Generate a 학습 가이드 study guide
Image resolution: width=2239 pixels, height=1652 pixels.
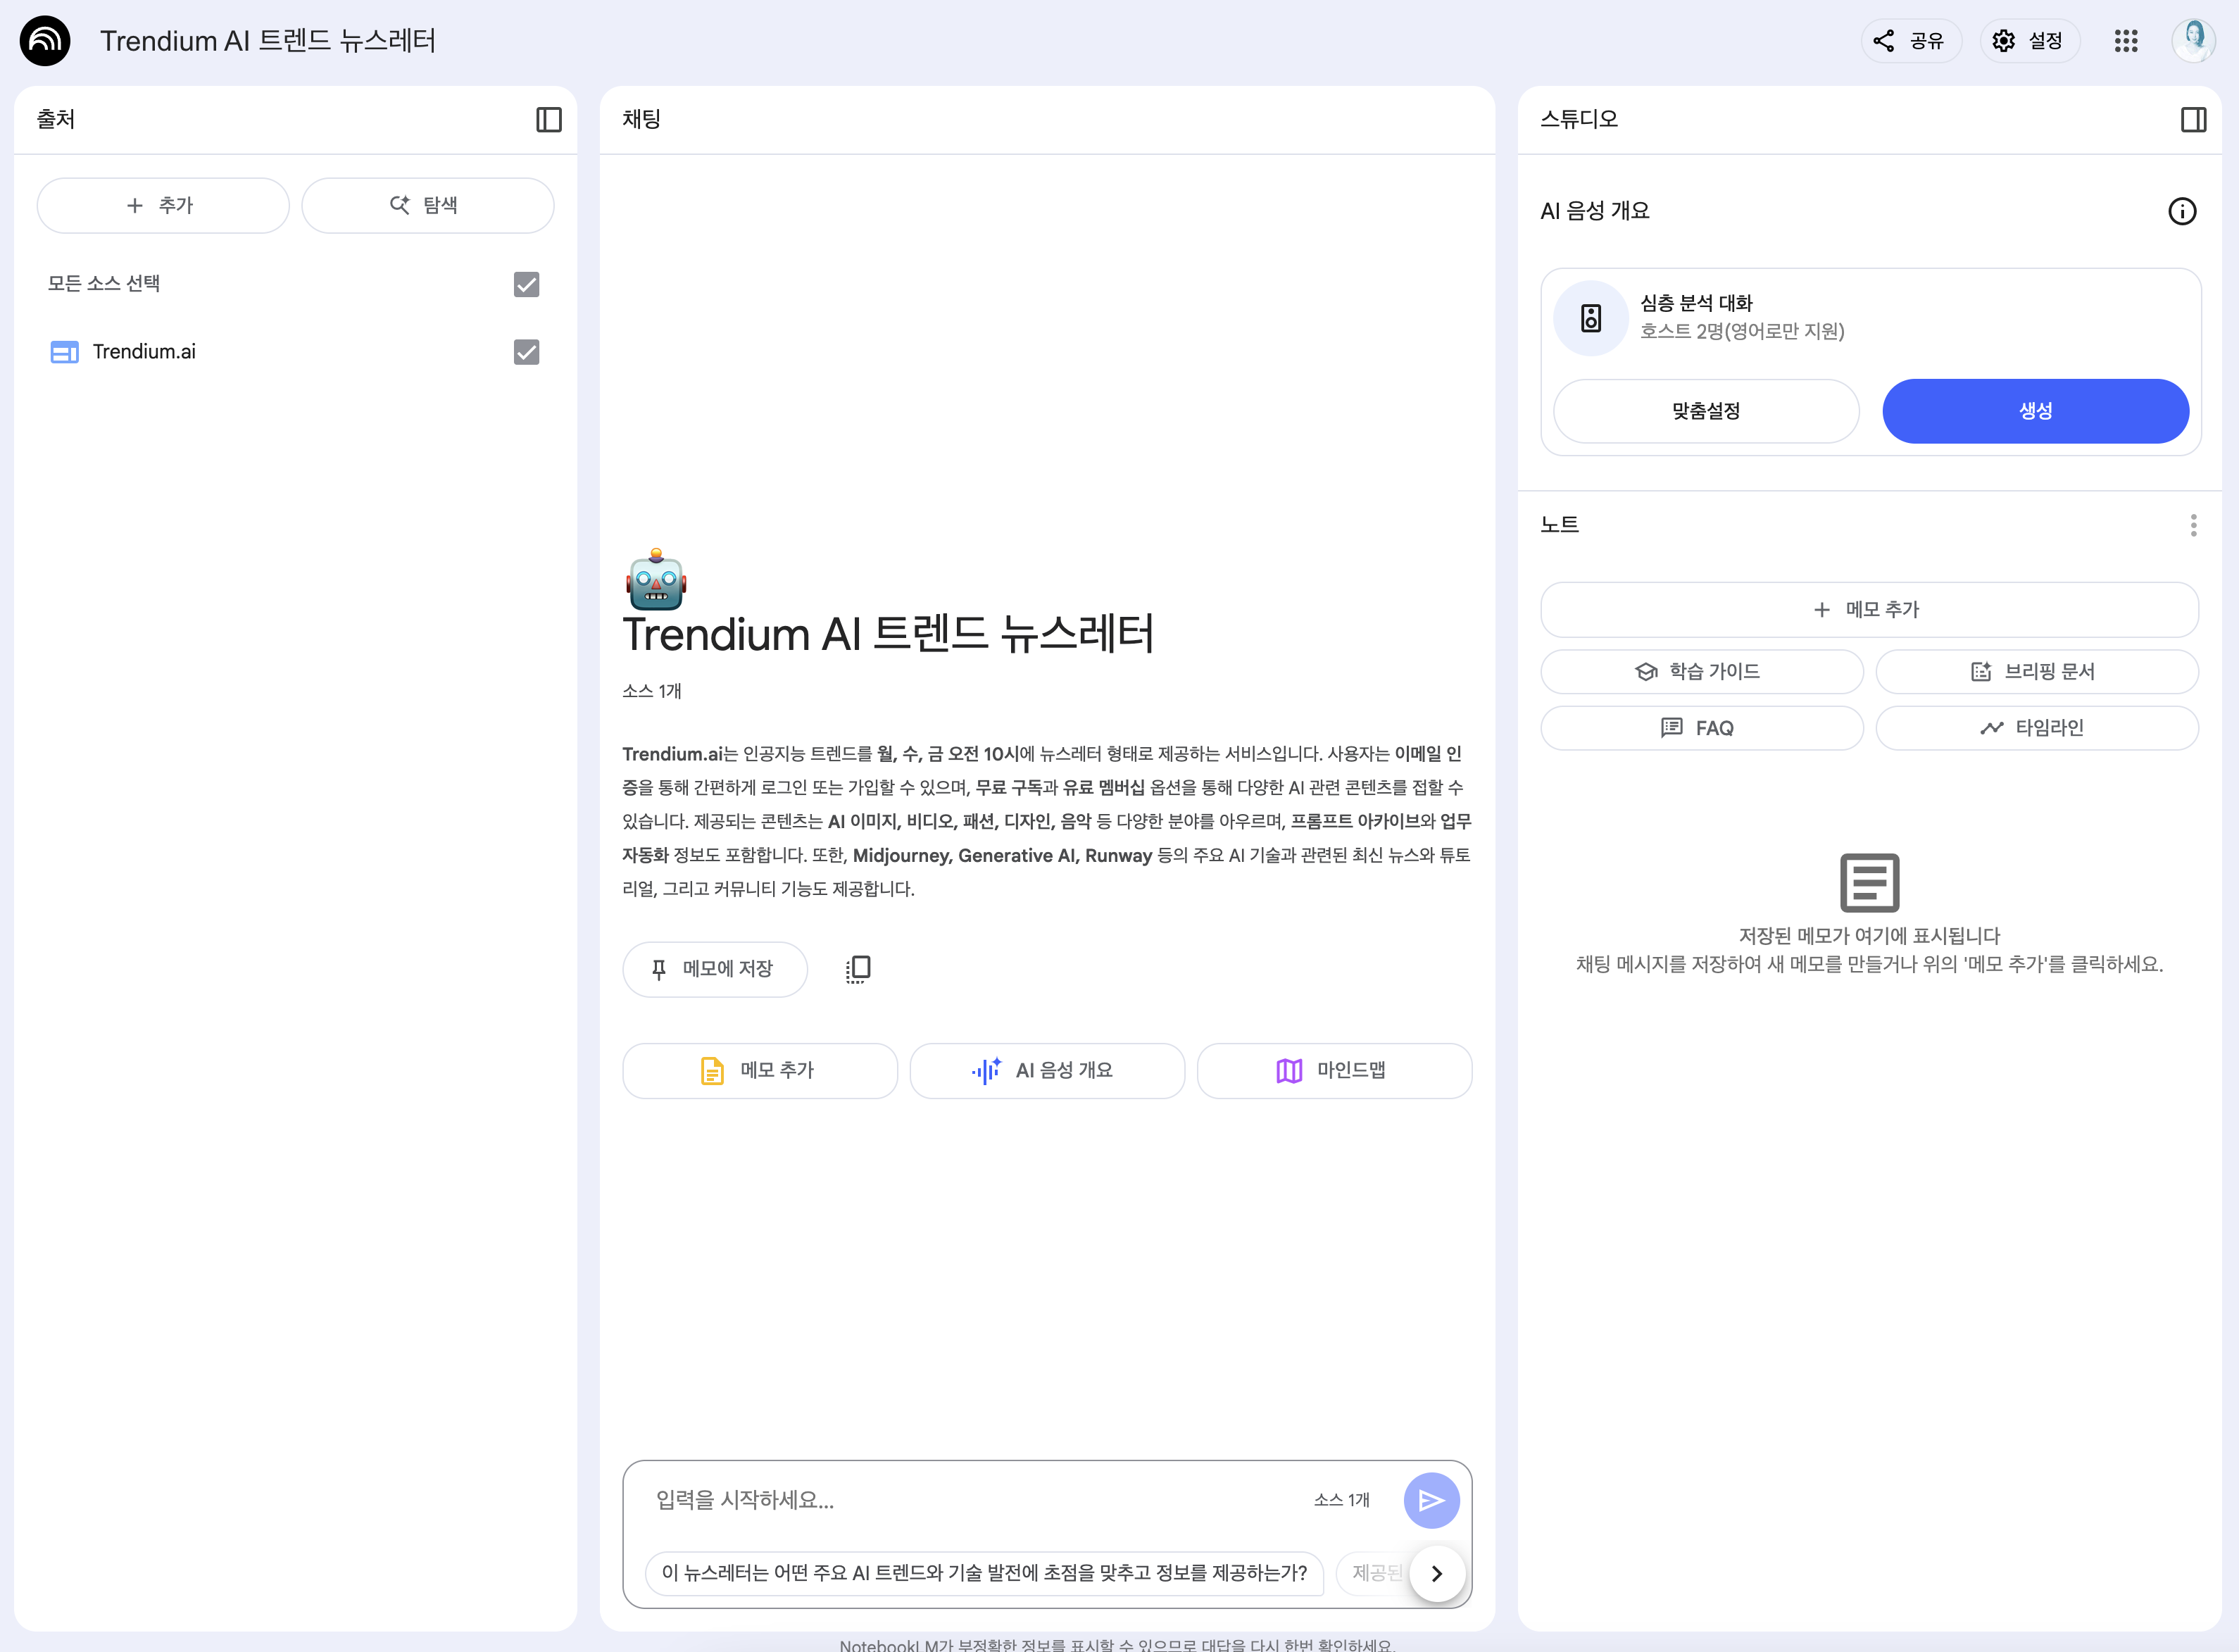point(1702,672)
